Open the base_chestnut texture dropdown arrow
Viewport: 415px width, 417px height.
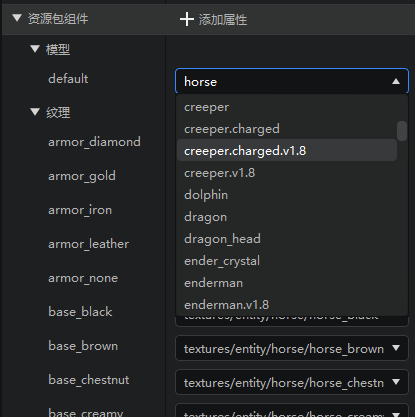click(396, 382)
